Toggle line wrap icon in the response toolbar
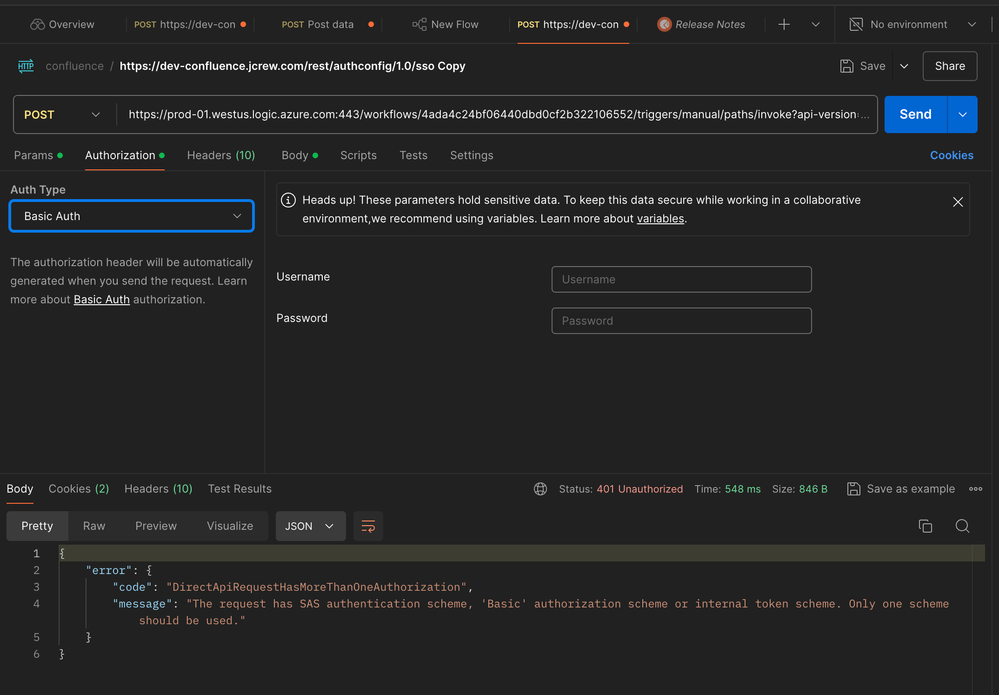Image resolution: width=999 pixels, height=695 pixels. click(x=368, y=526)
